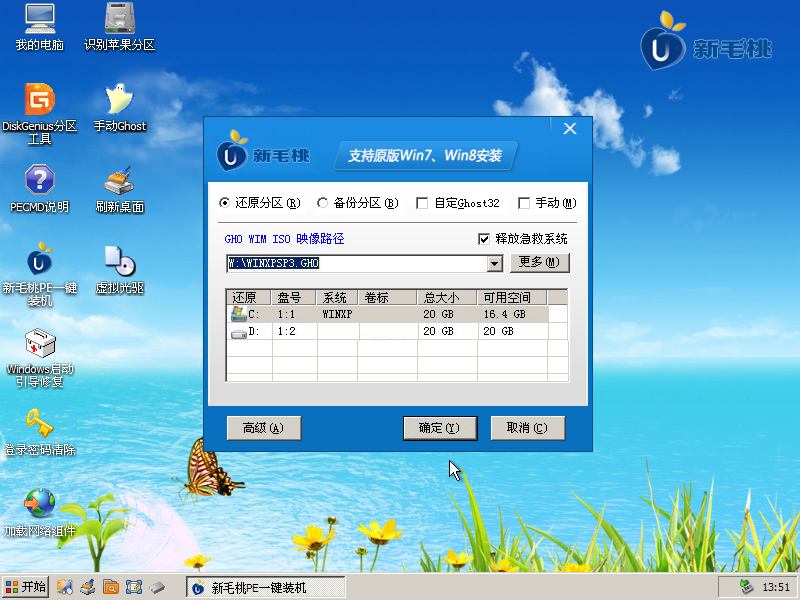Open 加载网络组件 desktop icon
The width and height of the screenshot is (800, 600).
coord(40,505)
